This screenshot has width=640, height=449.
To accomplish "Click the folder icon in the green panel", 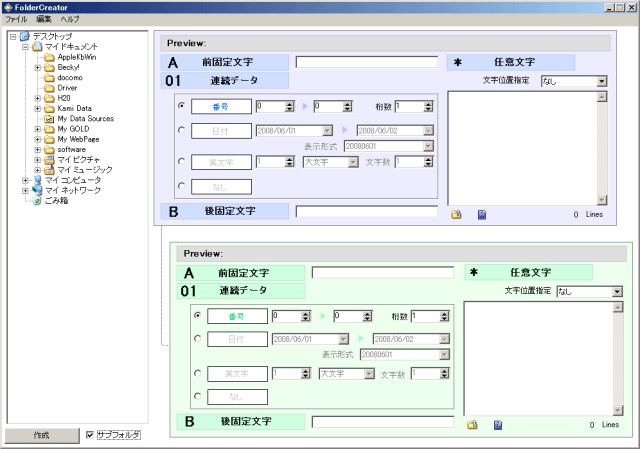I will pyautogui.click(x=472, y=425).
